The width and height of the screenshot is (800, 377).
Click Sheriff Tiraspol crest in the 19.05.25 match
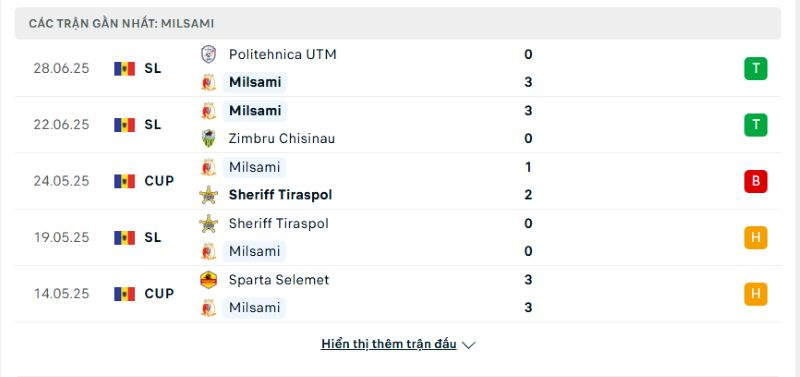coord(208,223)
